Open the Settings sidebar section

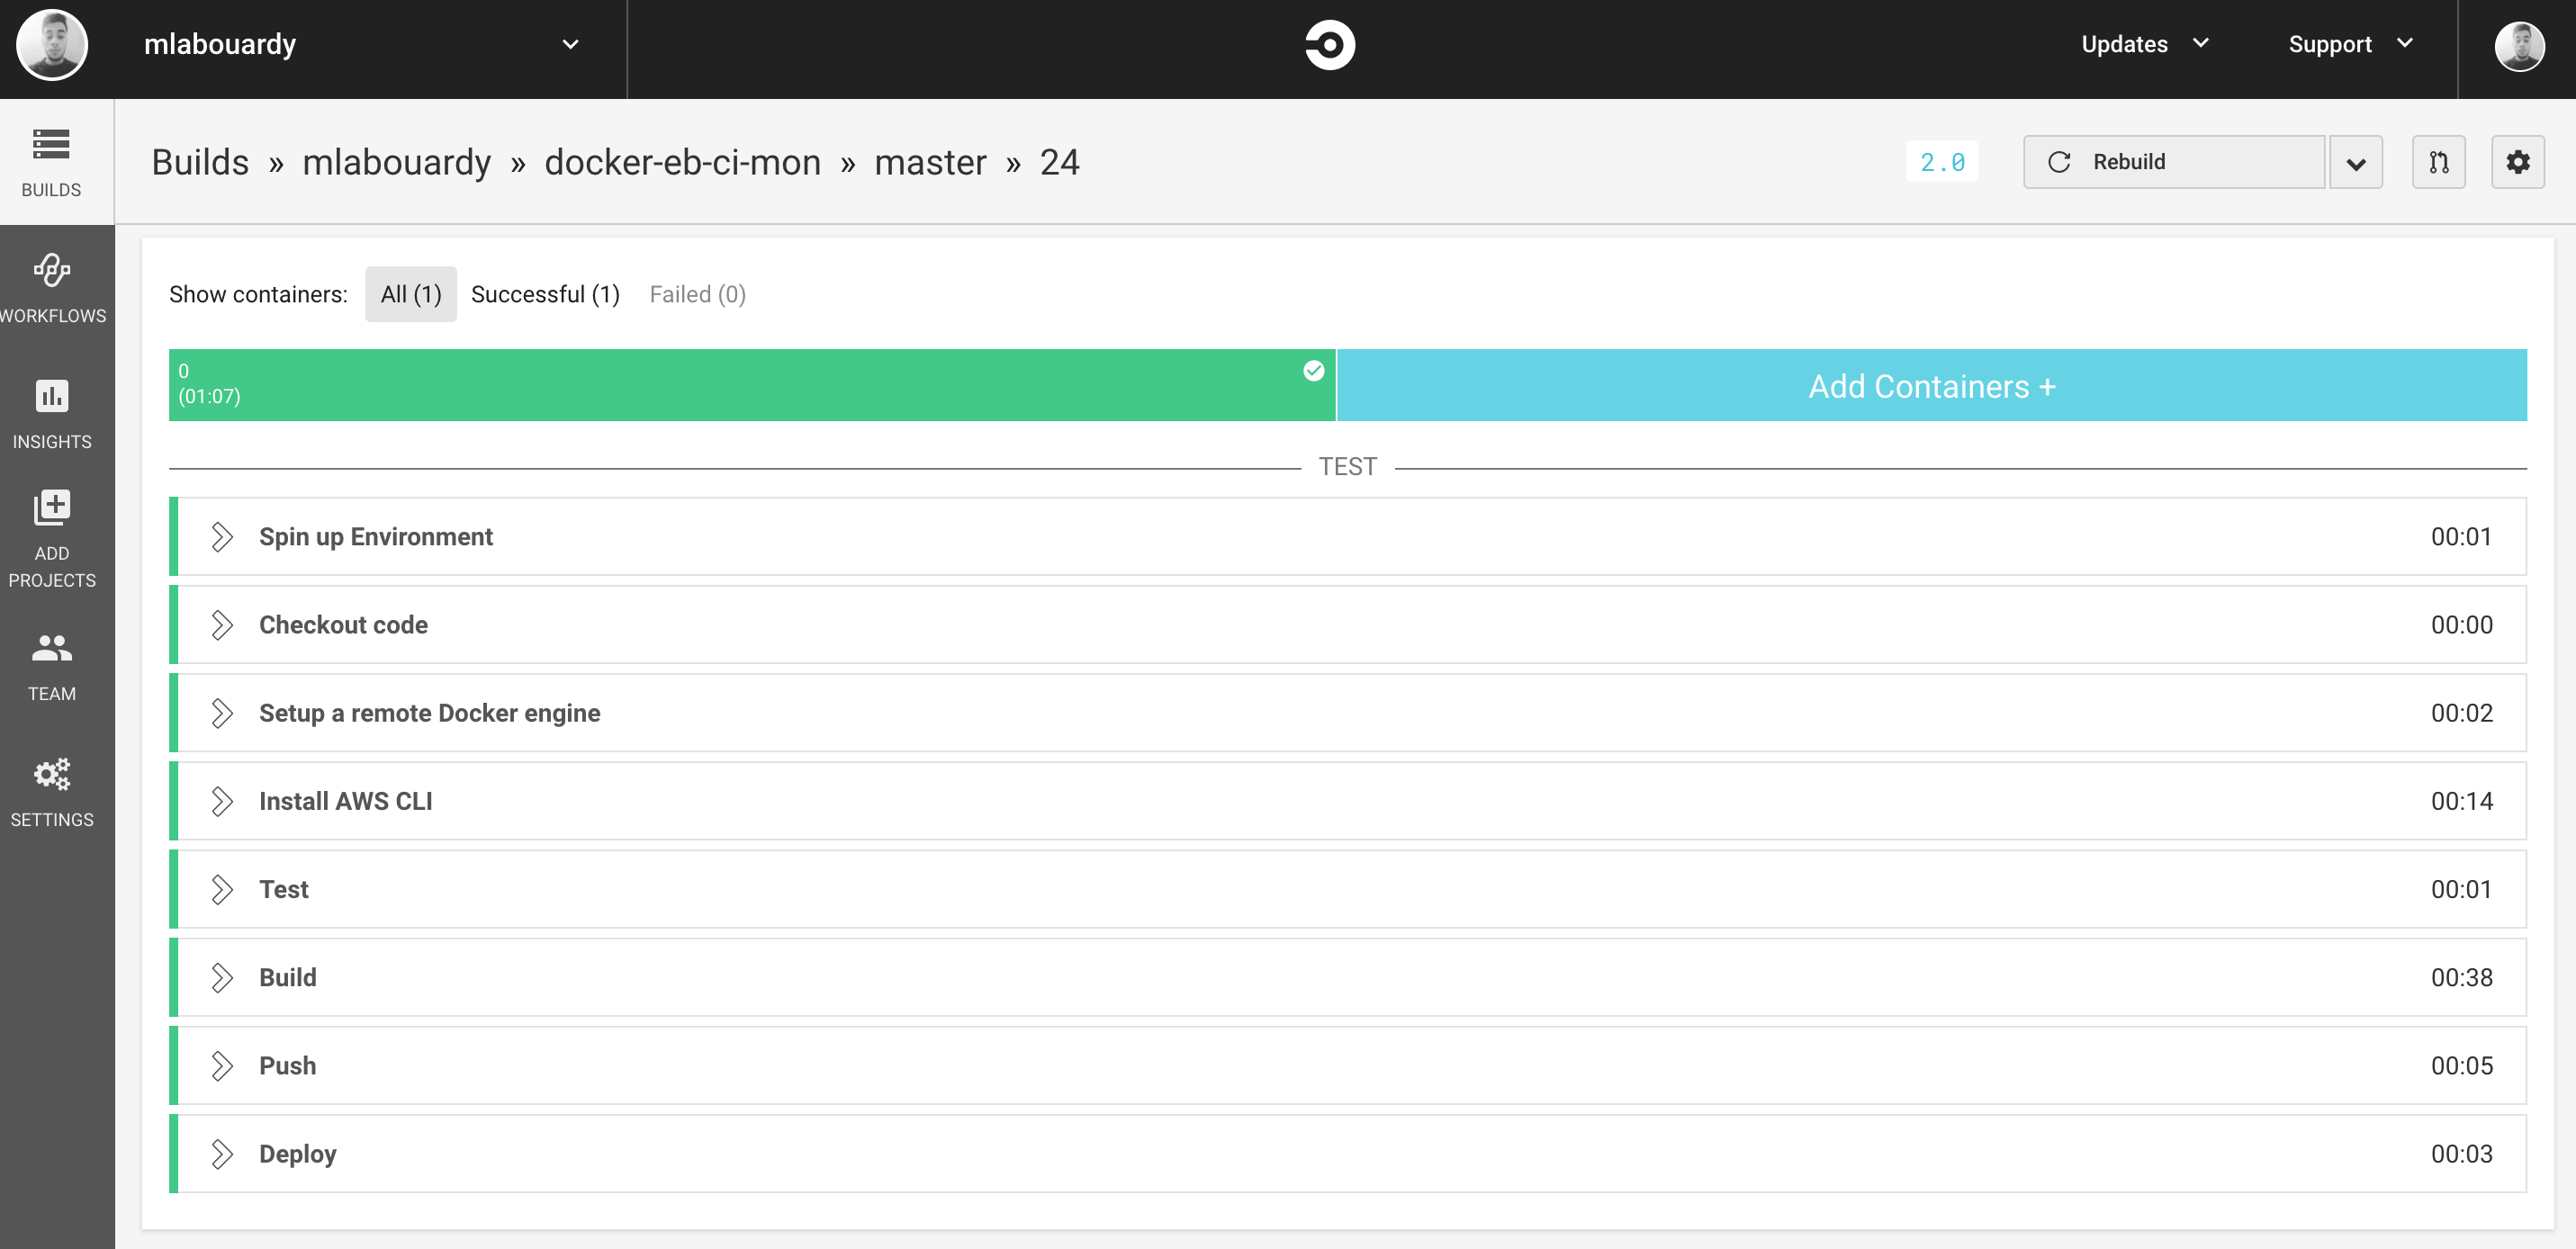coord(52,792)
